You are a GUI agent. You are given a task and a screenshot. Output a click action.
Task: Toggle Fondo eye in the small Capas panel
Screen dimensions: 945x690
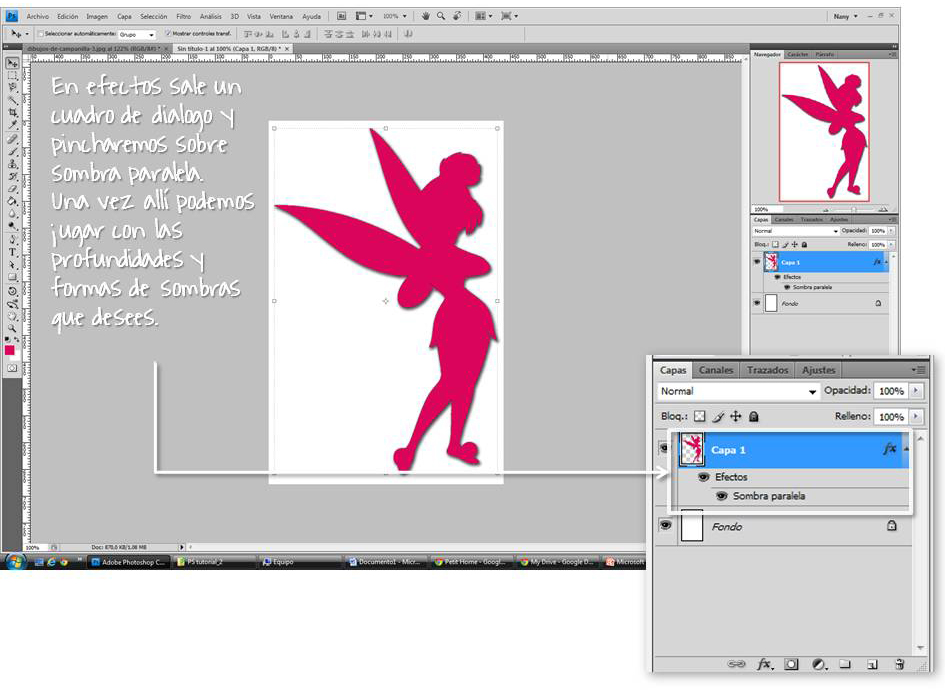click(757, 303)
